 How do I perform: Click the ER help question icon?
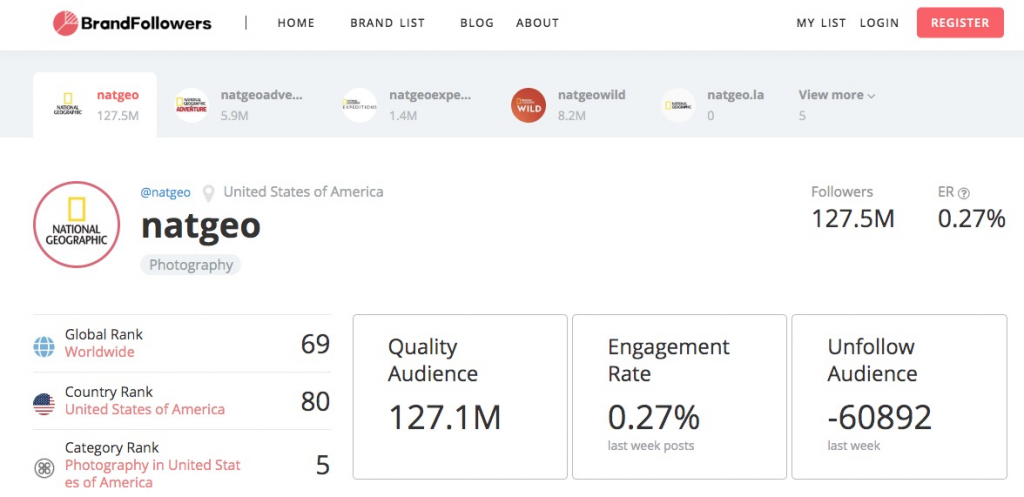point(964,193)
